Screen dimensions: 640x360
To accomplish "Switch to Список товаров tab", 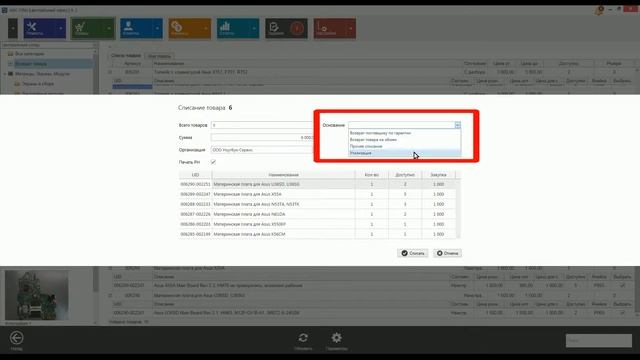I will pos(126,56).
